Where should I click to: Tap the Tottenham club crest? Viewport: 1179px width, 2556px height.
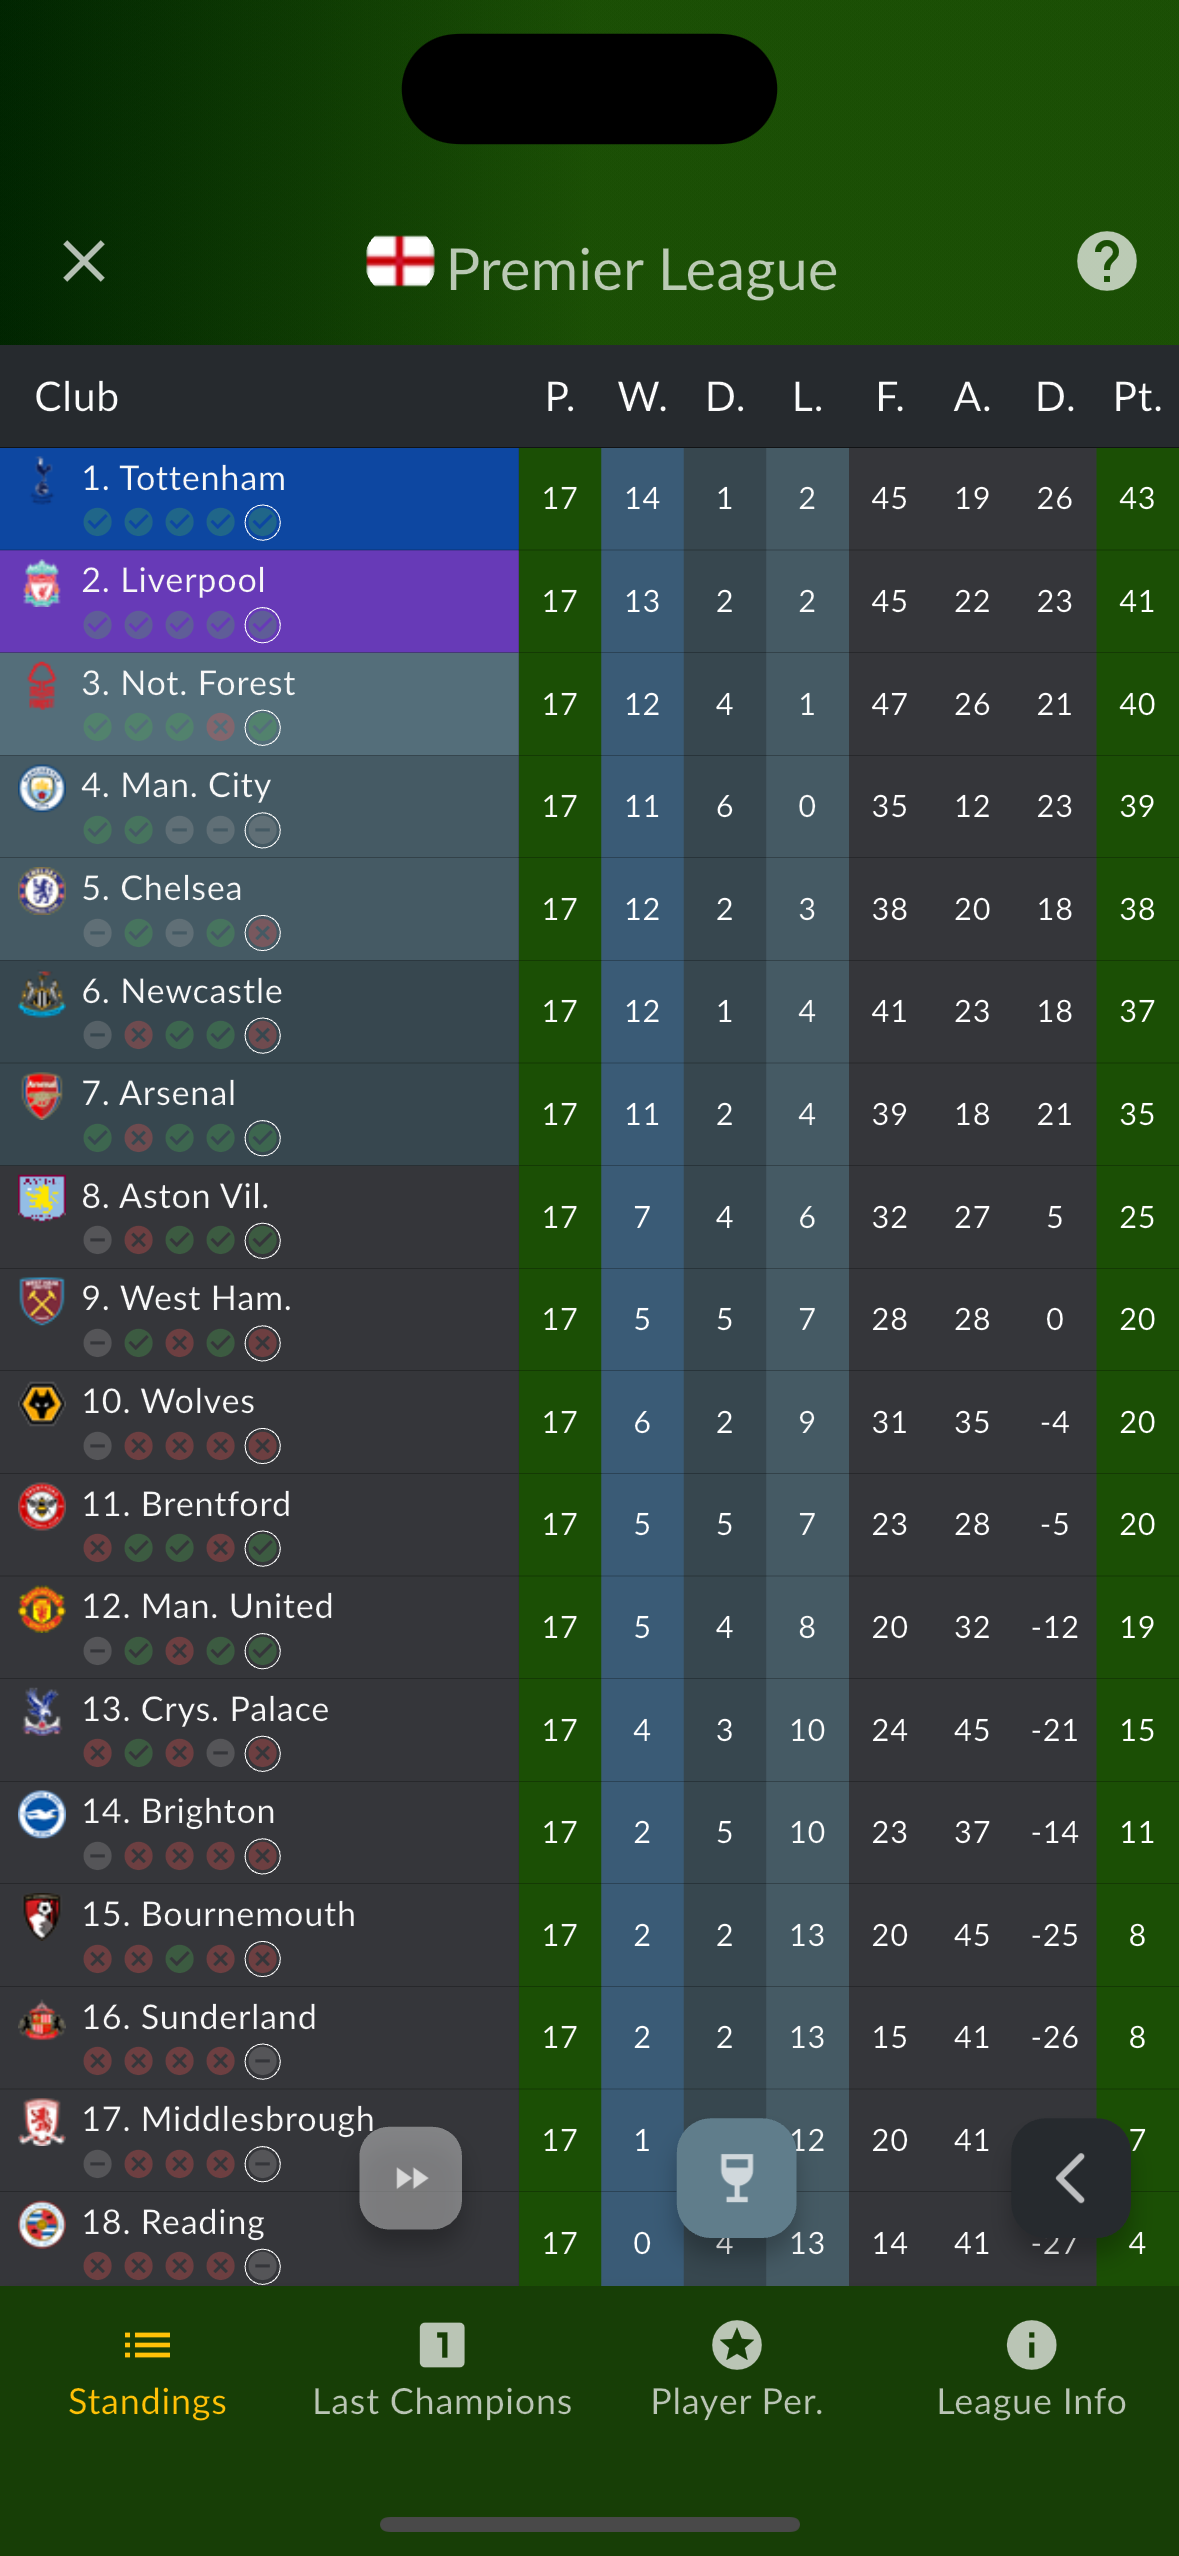[x=42, y=480]
